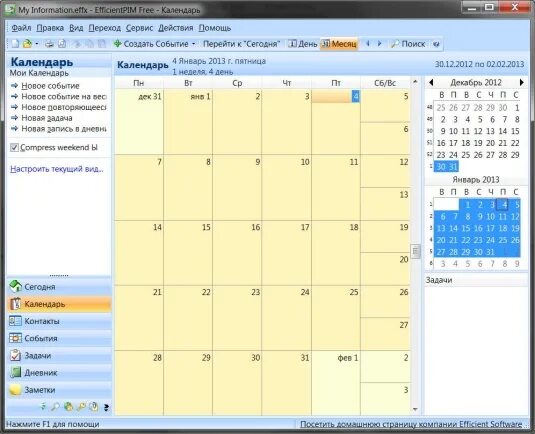Click Настроить текущий вид link

click(56, 169)
